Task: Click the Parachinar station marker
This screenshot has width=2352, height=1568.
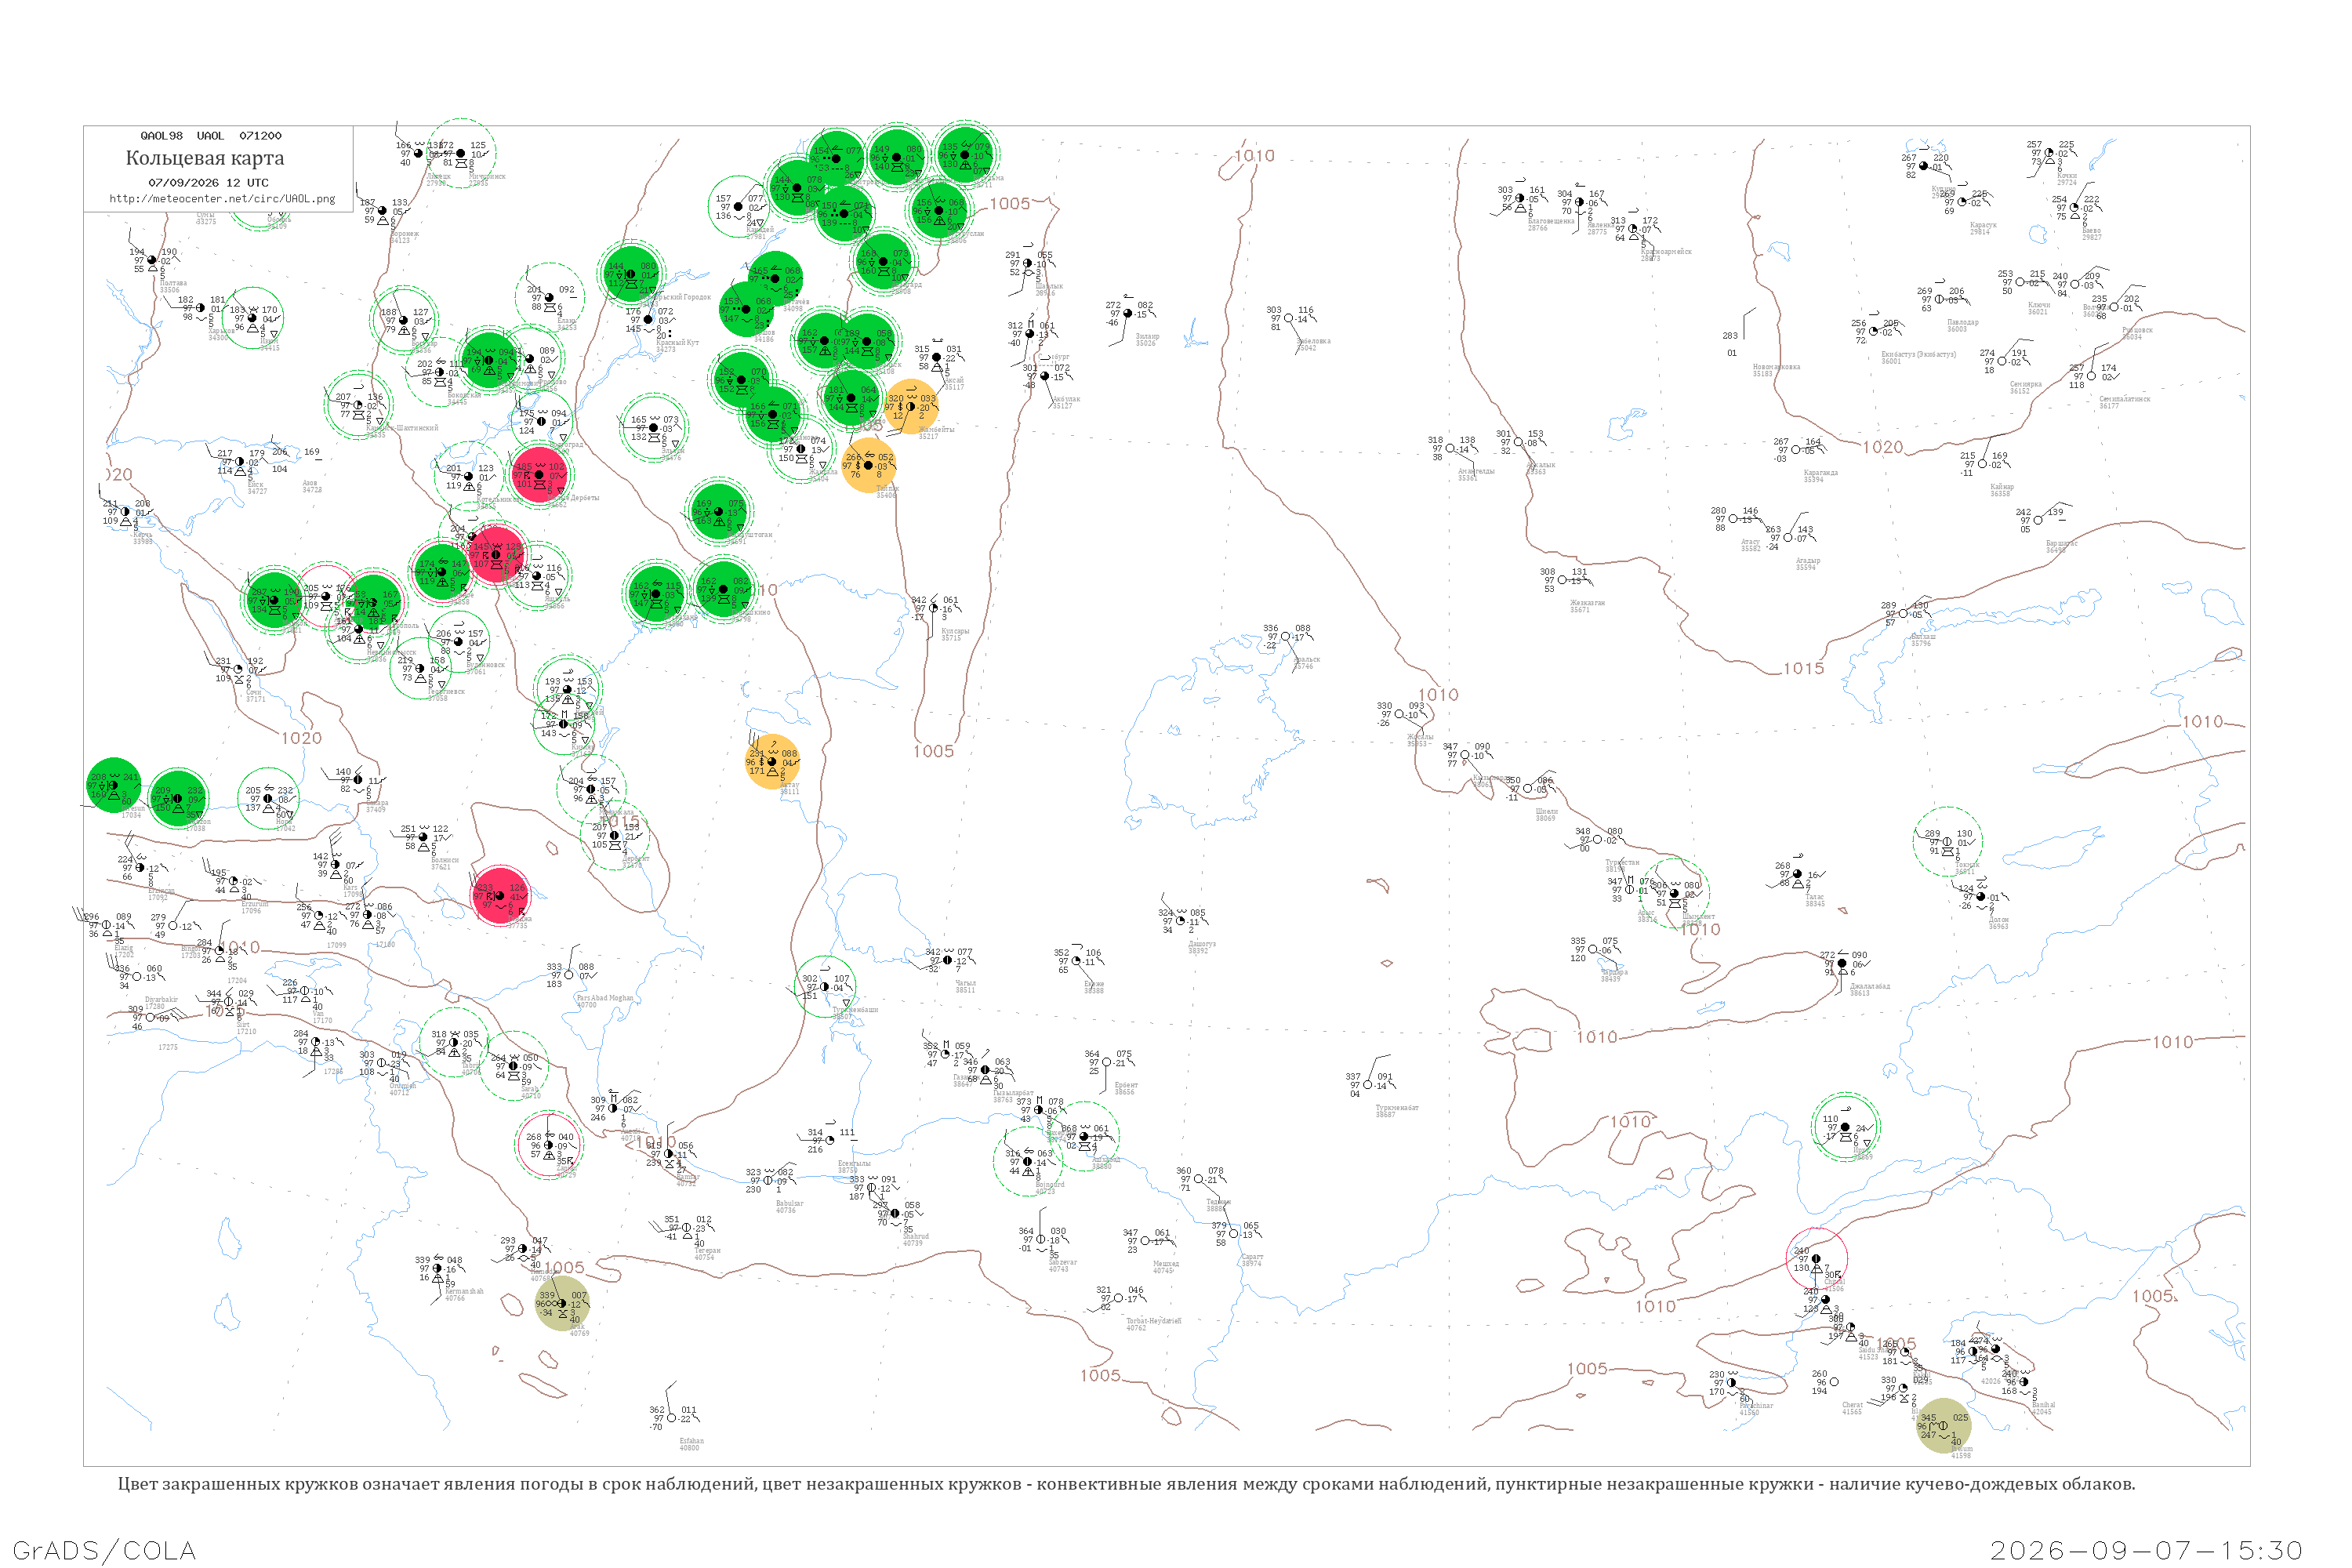Action: [1731, 1382]
